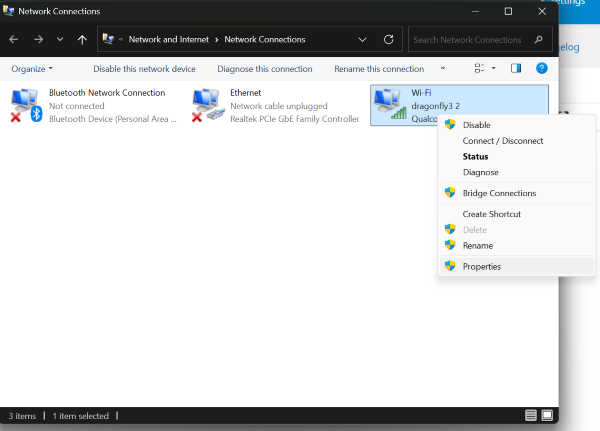This screenshot has height=431, width=600.
Task: Click the Up one level arrow
Action: coord(82,40)
